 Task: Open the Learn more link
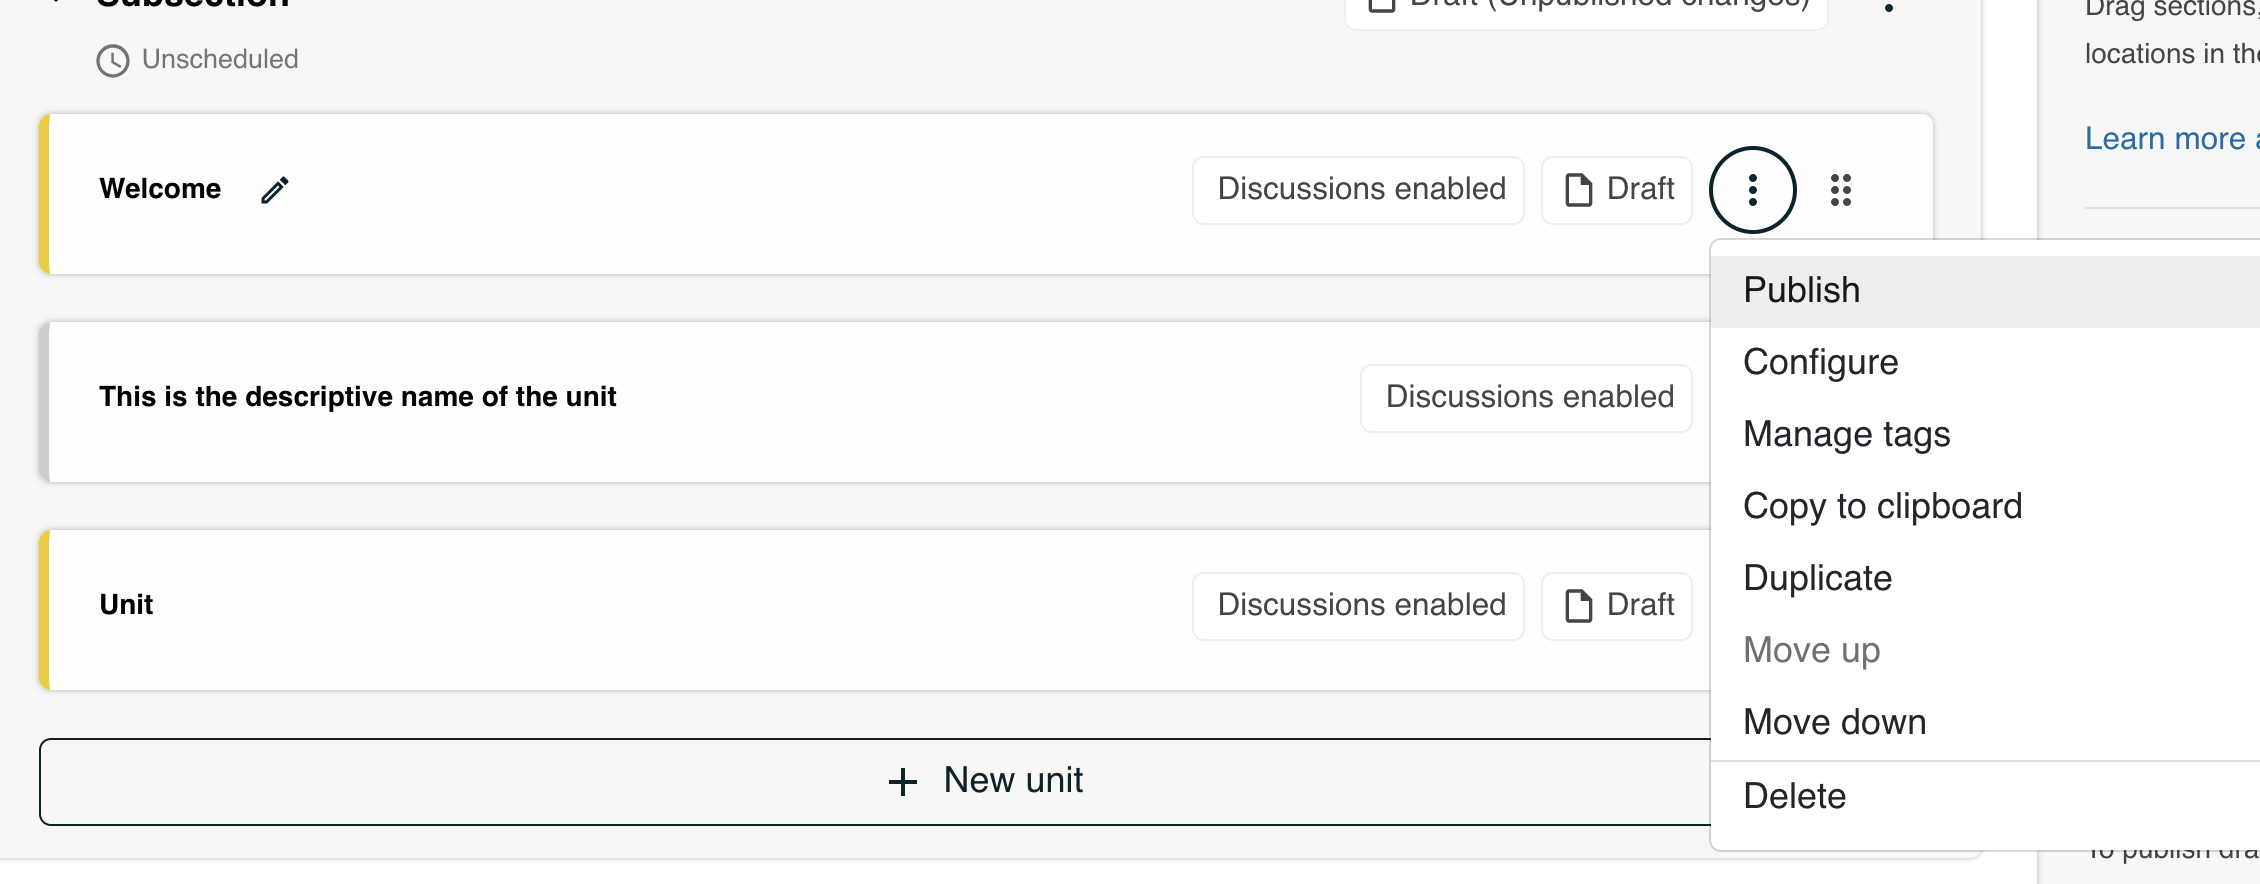pyautogui.click(x=2169, y=139)
